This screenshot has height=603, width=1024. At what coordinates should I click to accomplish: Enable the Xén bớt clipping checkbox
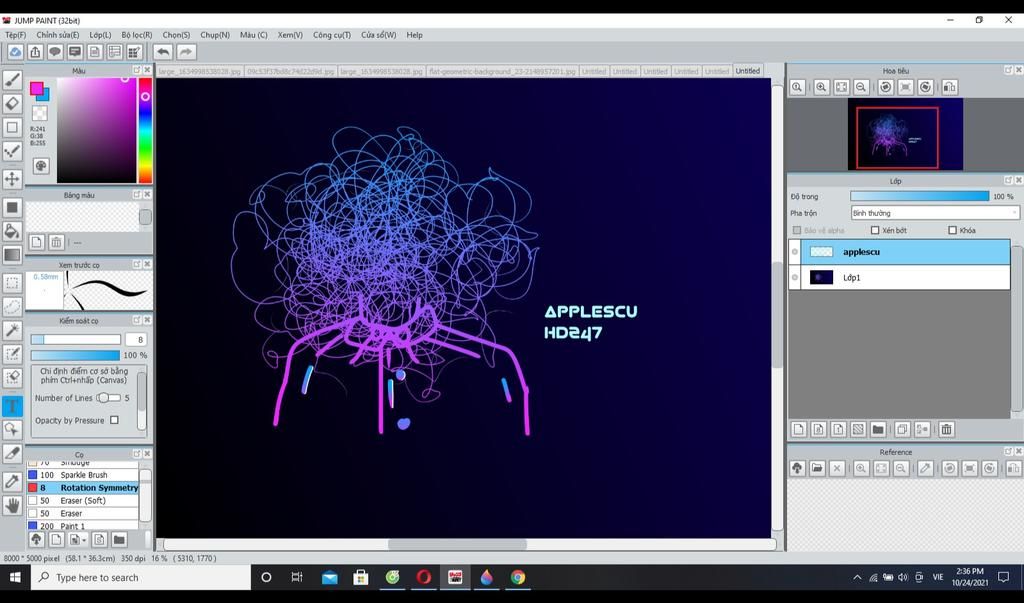pyautogui.click(x=875, y=230)
